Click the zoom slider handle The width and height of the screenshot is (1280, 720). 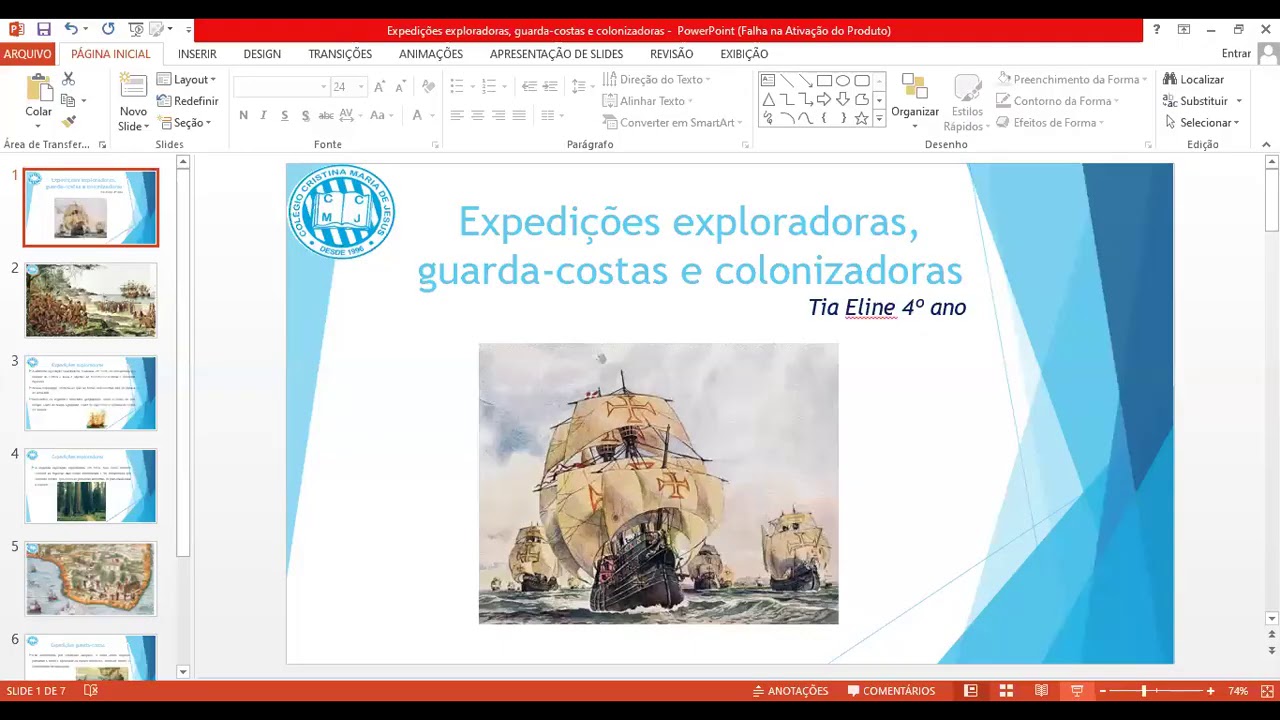[1143, 691]
